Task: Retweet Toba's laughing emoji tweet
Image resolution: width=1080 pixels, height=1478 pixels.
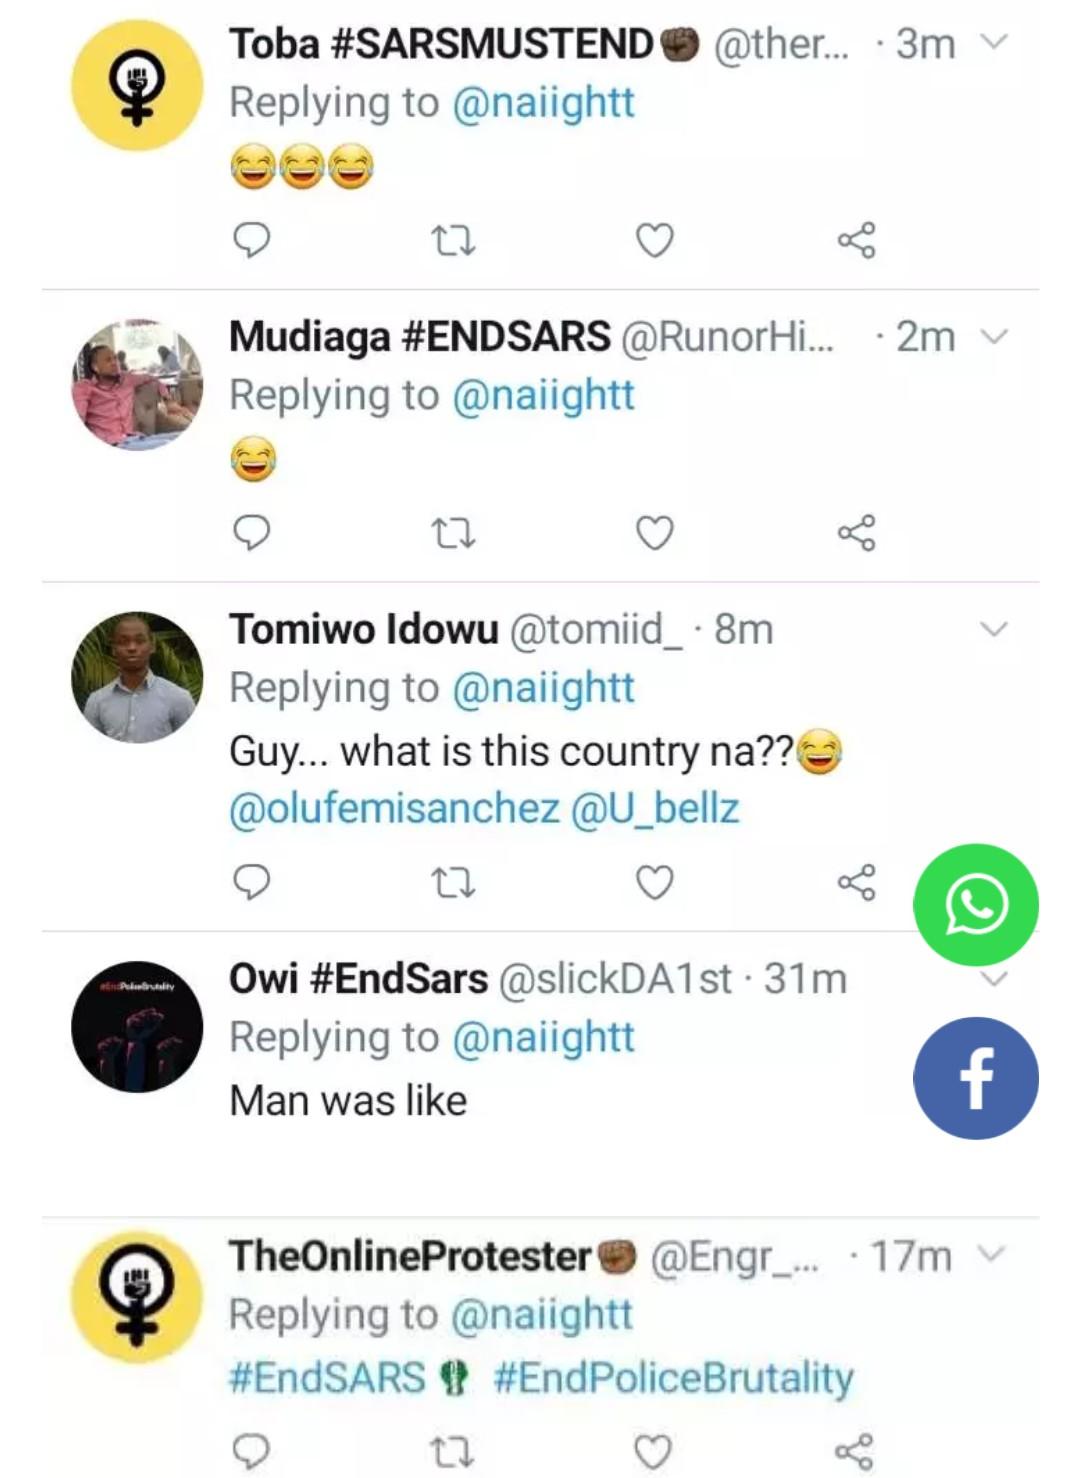Action: tap(452, 240)
